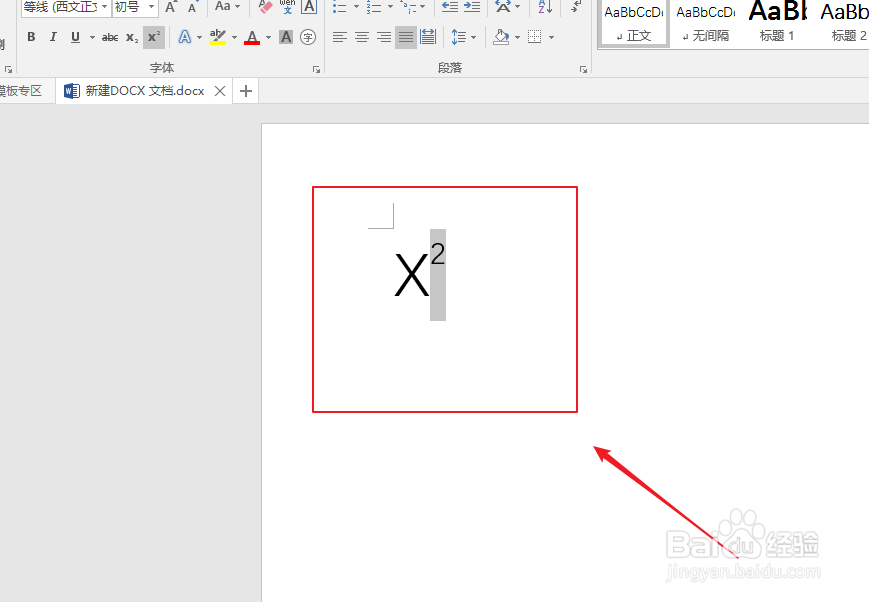Click the borders icon
869x602 pixels.
[535, 37]
